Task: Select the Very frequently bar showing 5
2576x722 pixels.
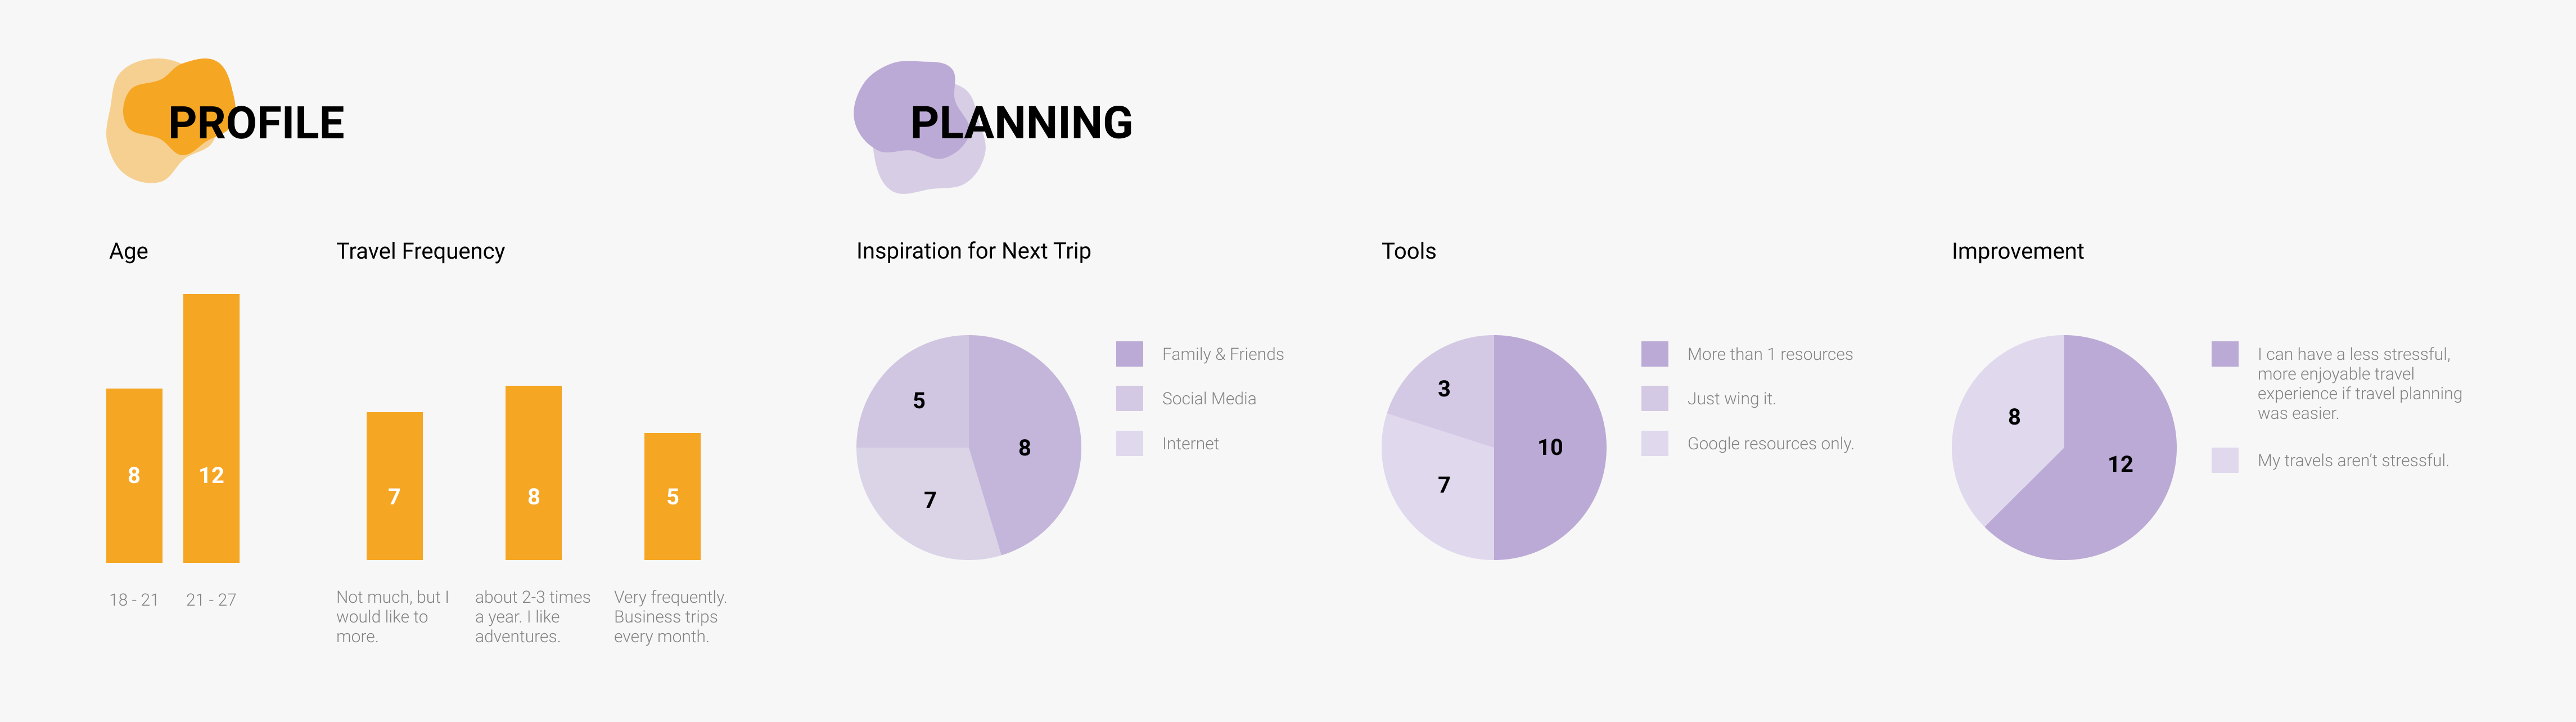Action: click(672, 496)
